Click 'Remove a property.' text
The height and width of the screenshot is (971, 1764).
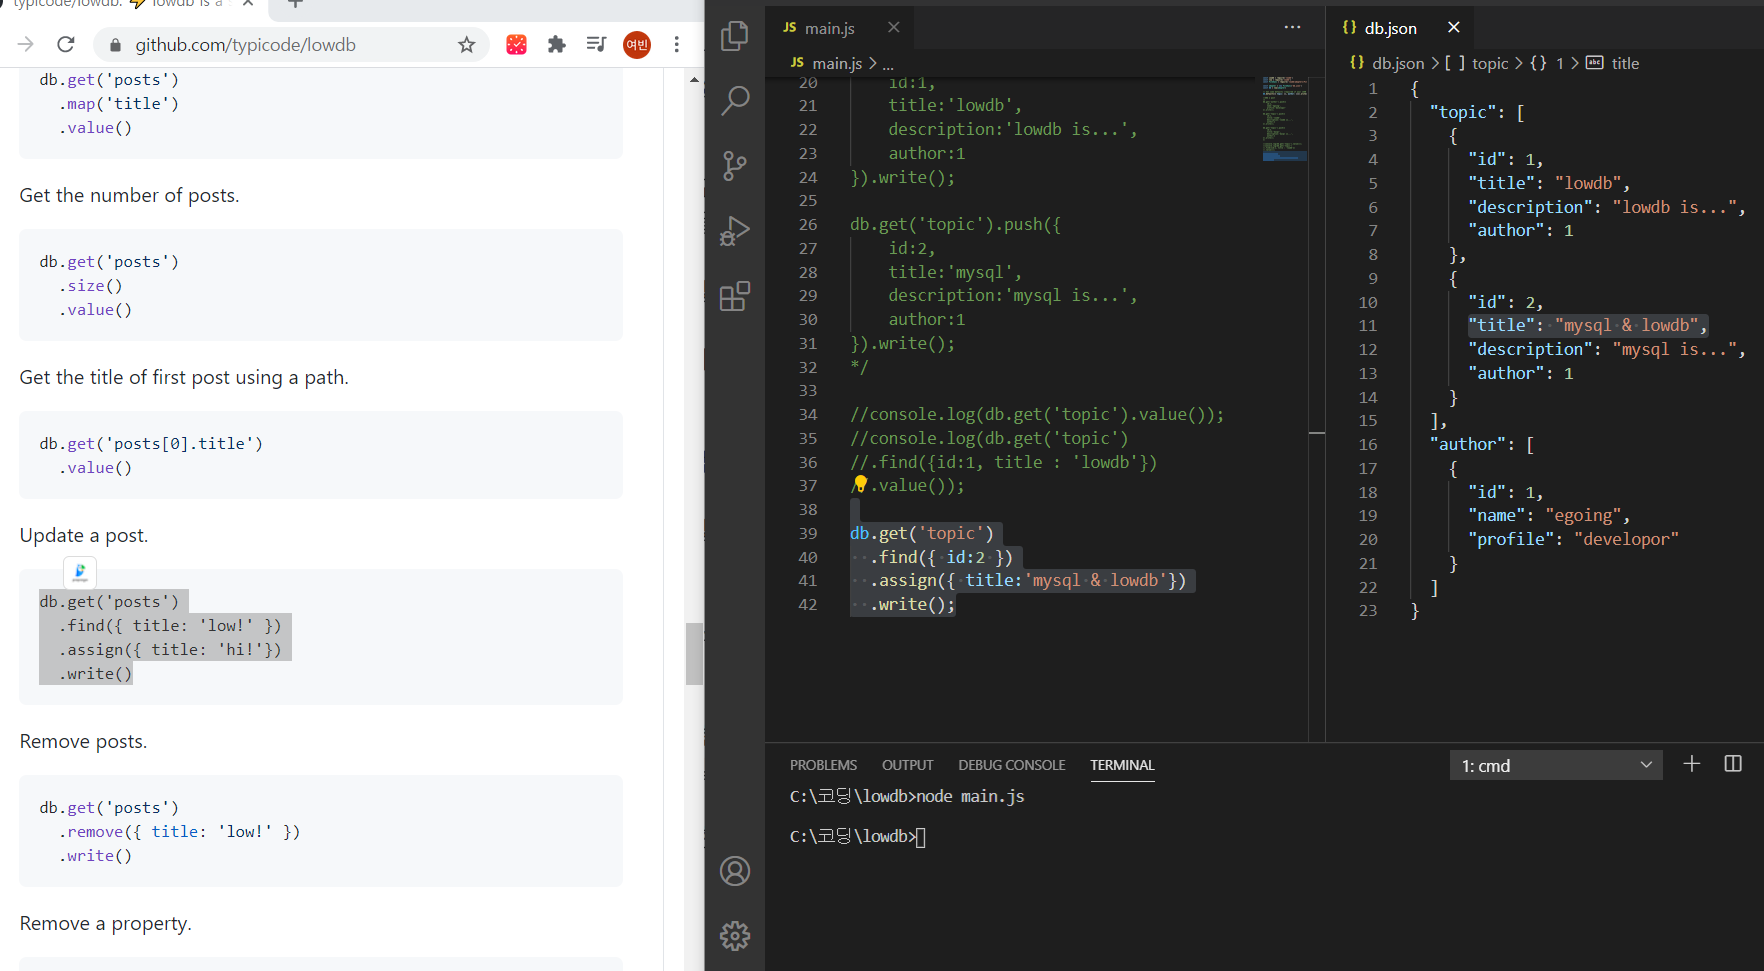click(106, 923)
